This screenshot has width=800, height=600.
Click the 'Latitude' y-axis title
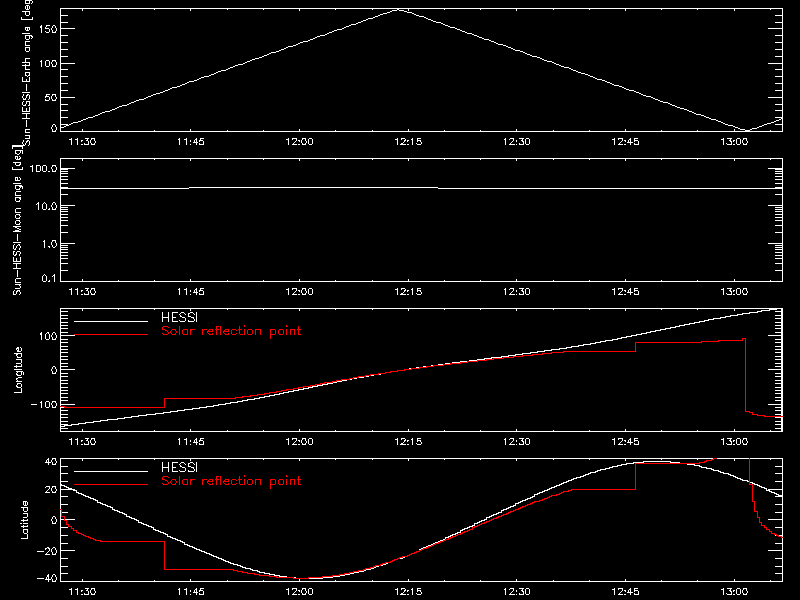(24, 520)
